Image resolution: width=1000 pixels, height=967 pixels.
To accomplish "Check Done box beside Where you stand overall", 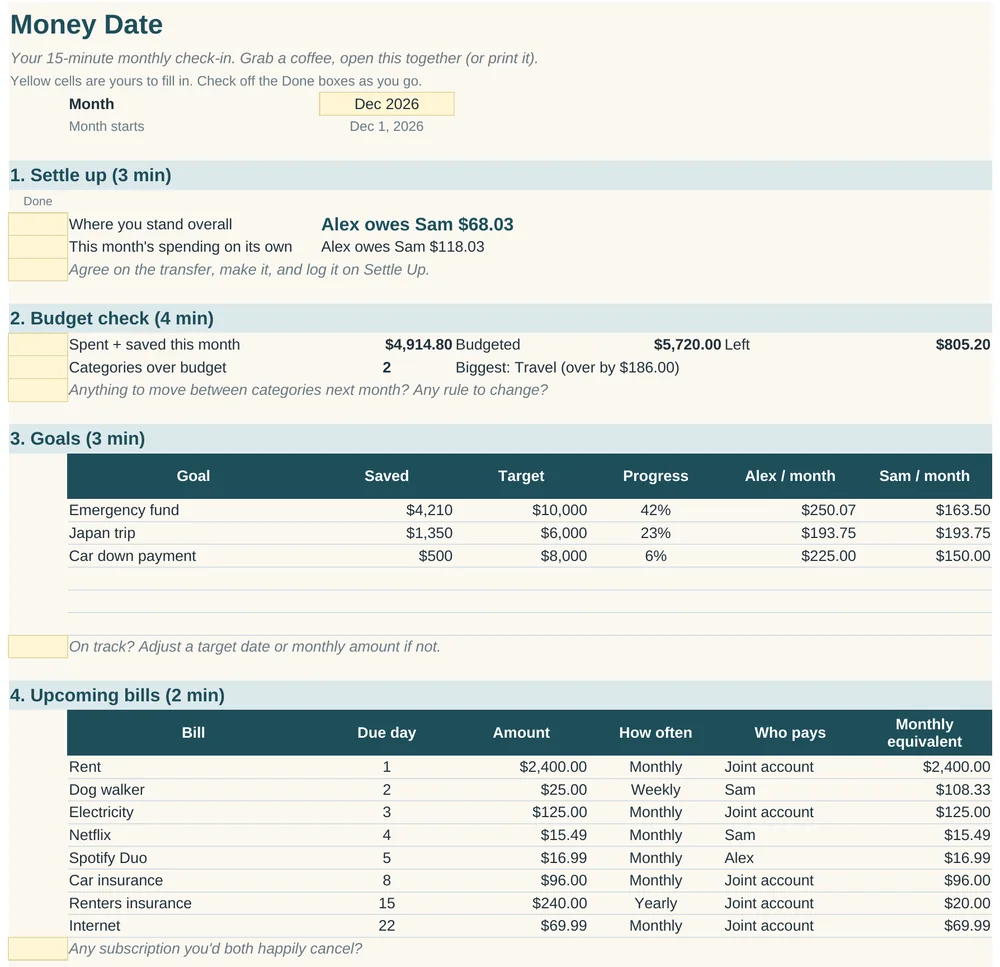I will point(38,225).
